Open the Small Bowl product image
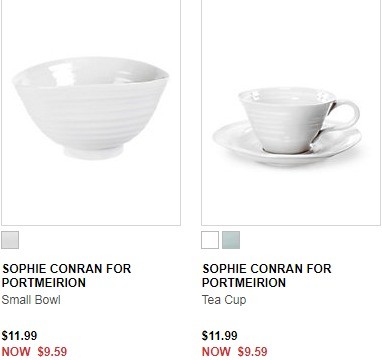The height and width of the screenshot is (360, 382). [91, 112]
